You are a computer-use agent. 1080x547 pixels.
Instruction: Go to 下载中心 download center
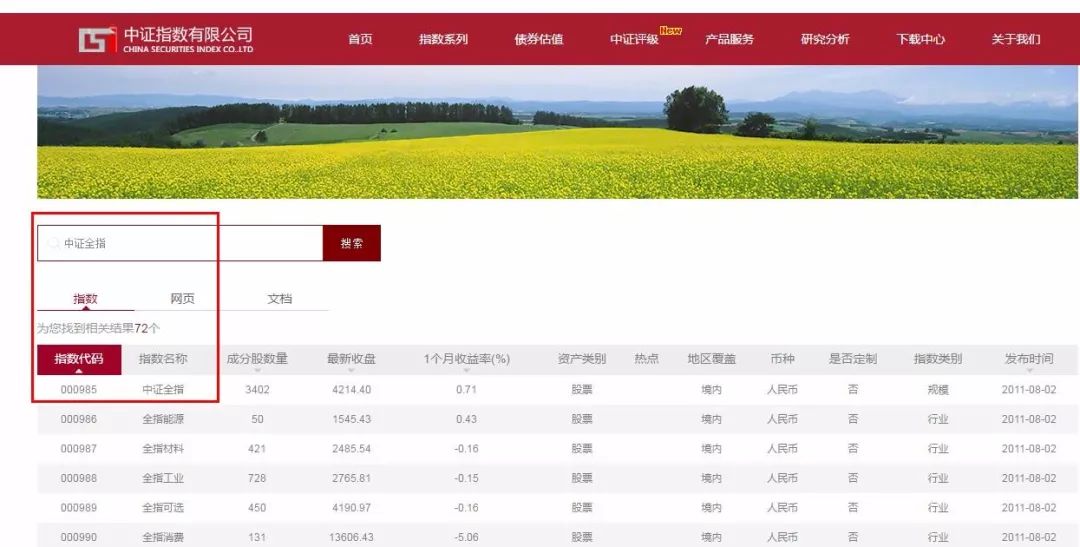pos(921,39)
